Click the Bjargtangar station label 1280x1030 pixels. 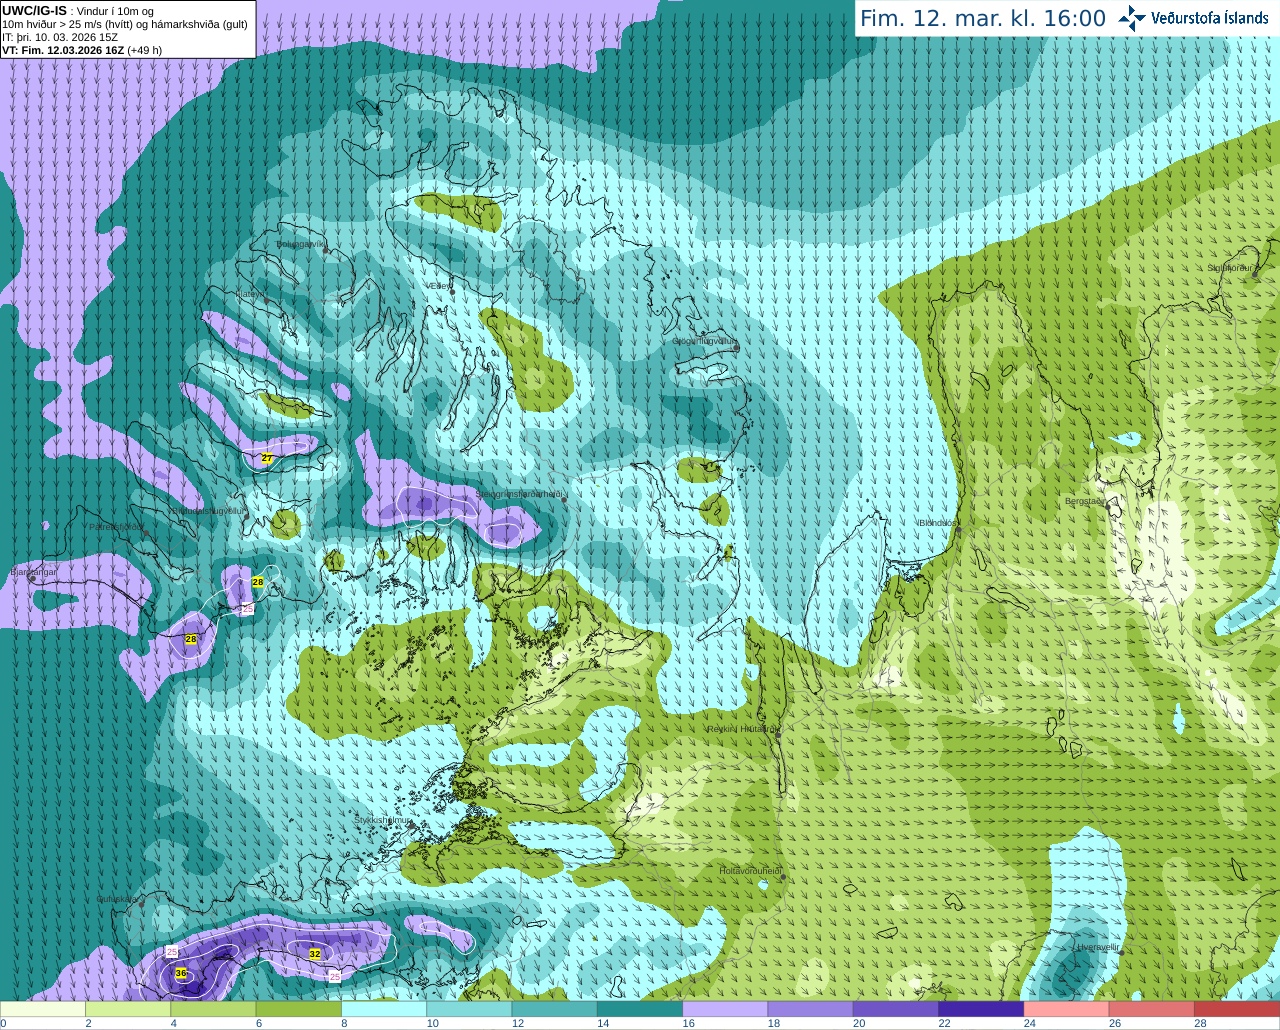click(33, 572)
